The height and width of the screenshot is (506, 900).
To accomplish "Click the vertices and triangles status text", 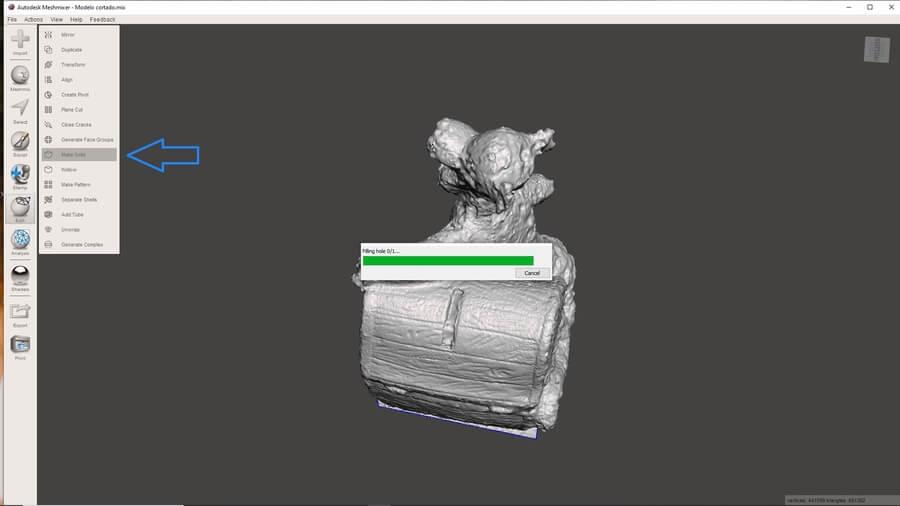I will [826, 501].
